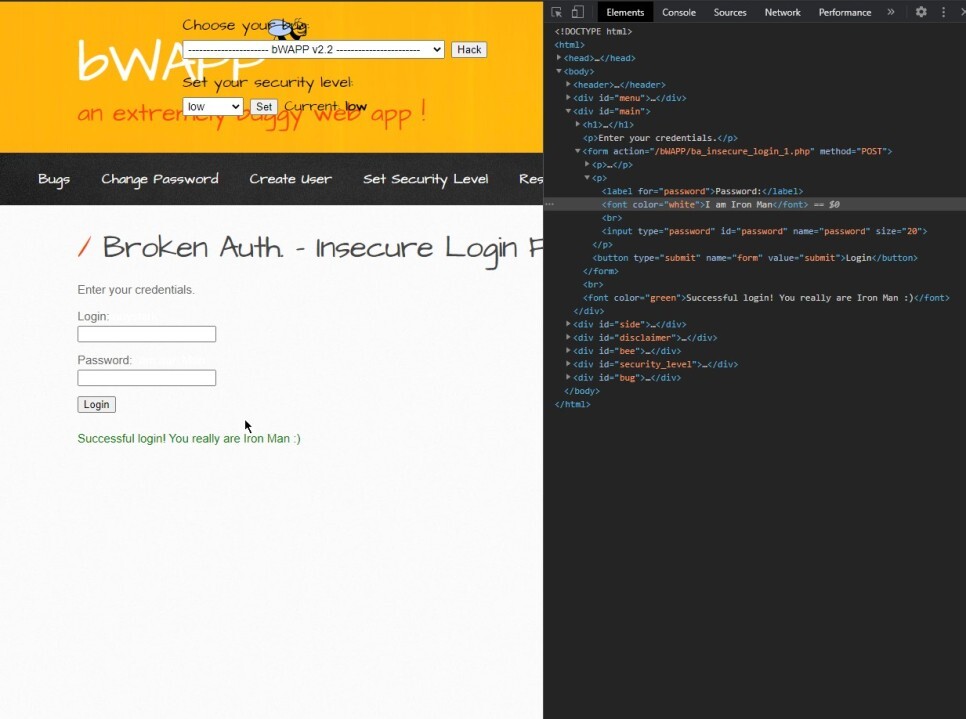Open the Create User menu link
The image size is (966, 719).
tap(290, 179)
